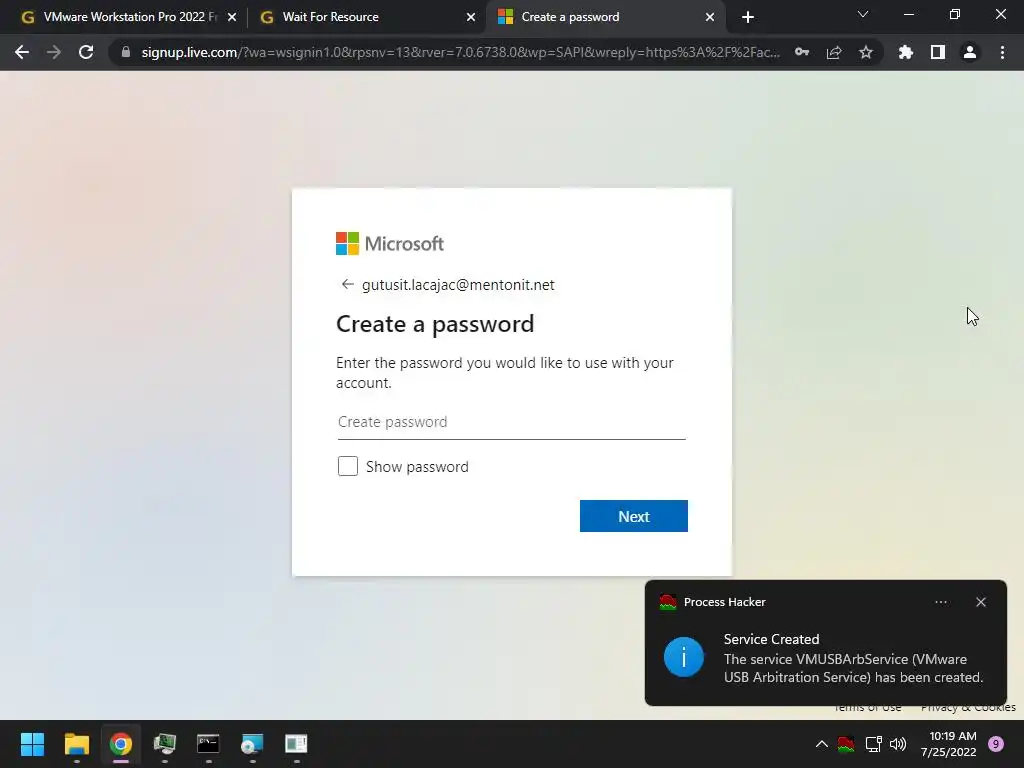Click the browser forward arrow

[54, 52]
